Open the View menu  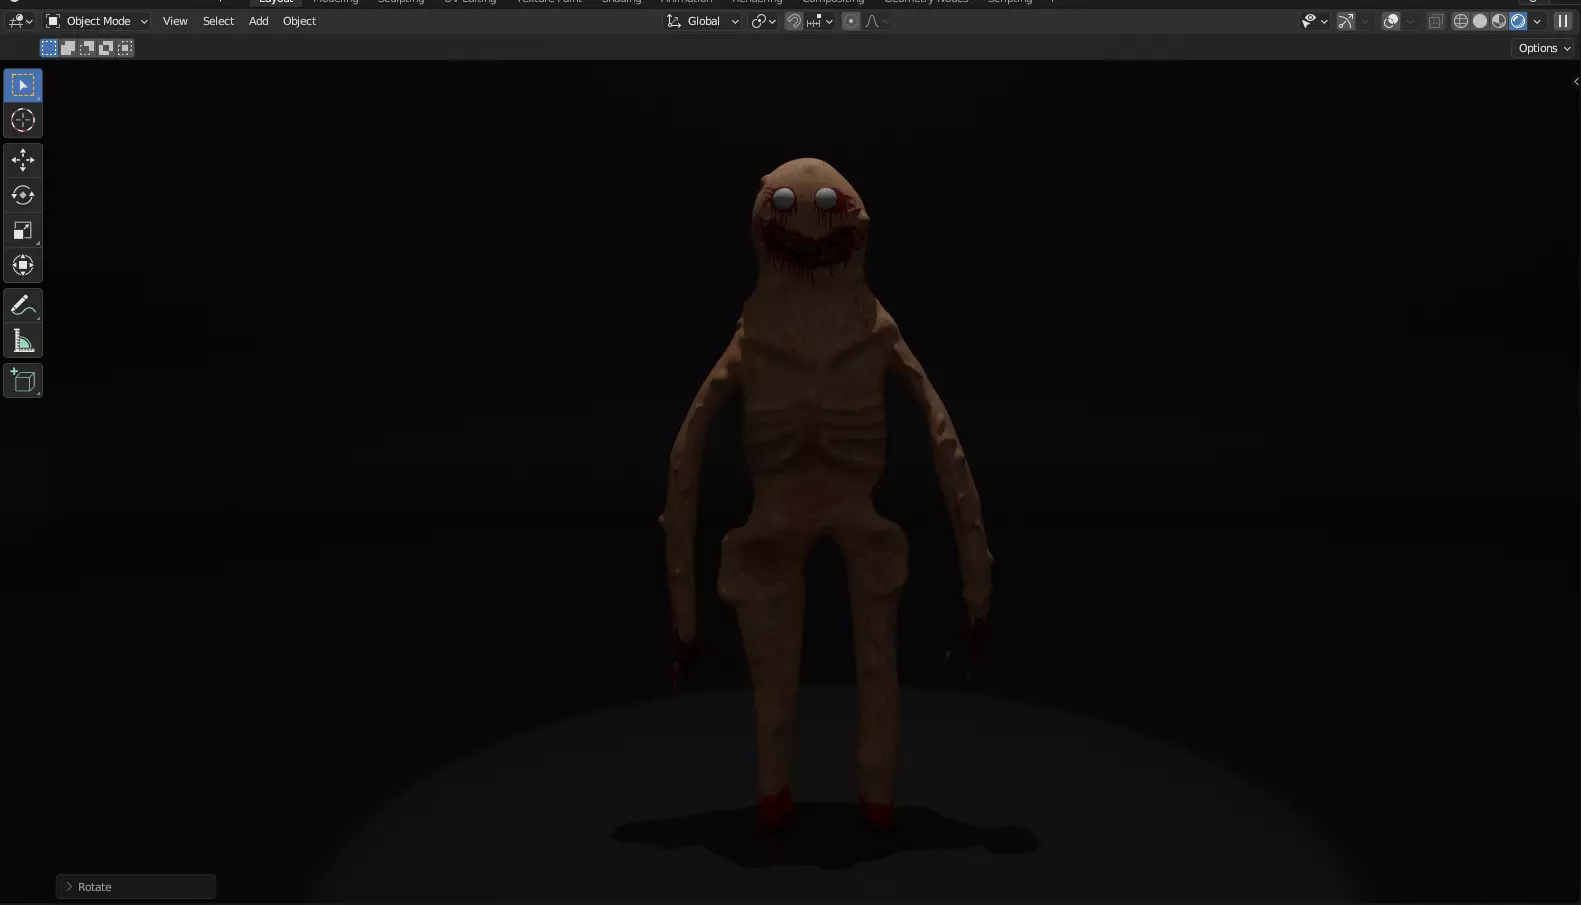pyautogui.click(x=175, y=21)
